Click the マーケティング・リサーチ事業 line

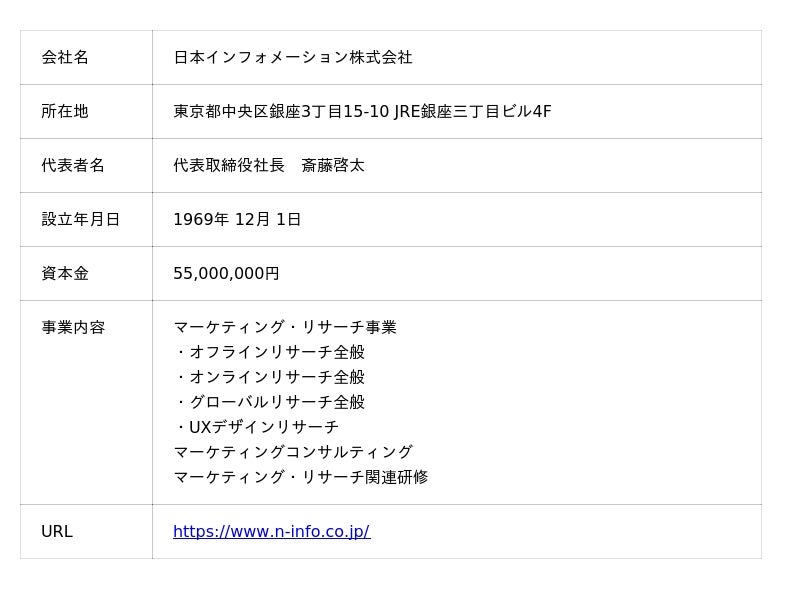(x=285, y=328)
